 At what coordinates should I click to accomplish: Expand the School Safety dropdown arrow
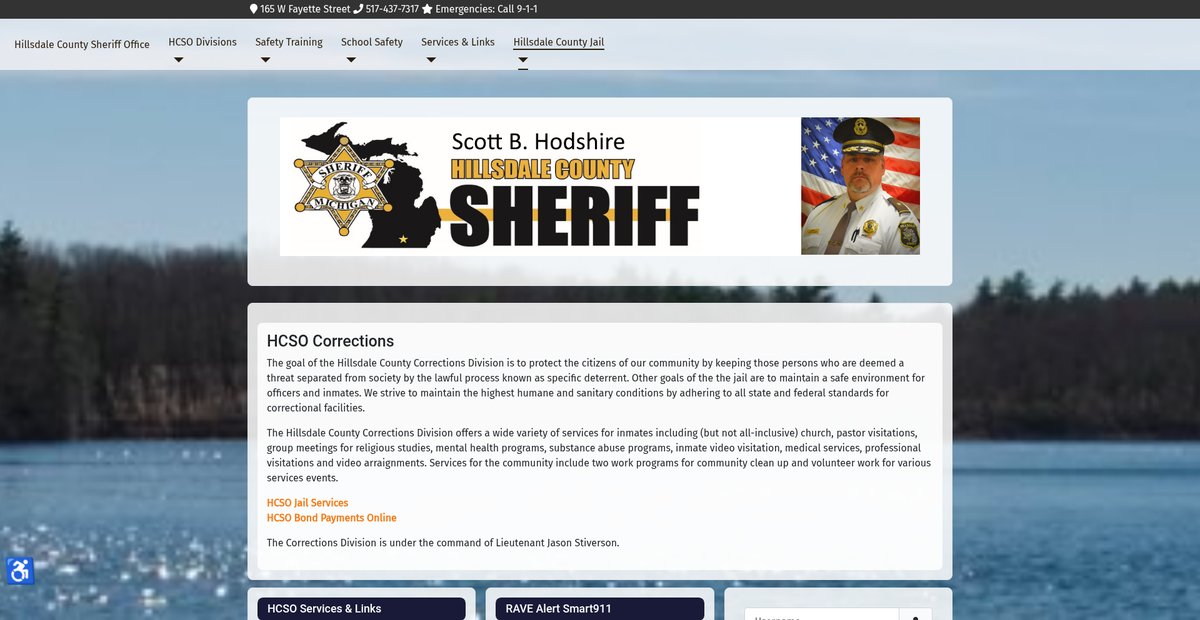click(x=351, y=60)
